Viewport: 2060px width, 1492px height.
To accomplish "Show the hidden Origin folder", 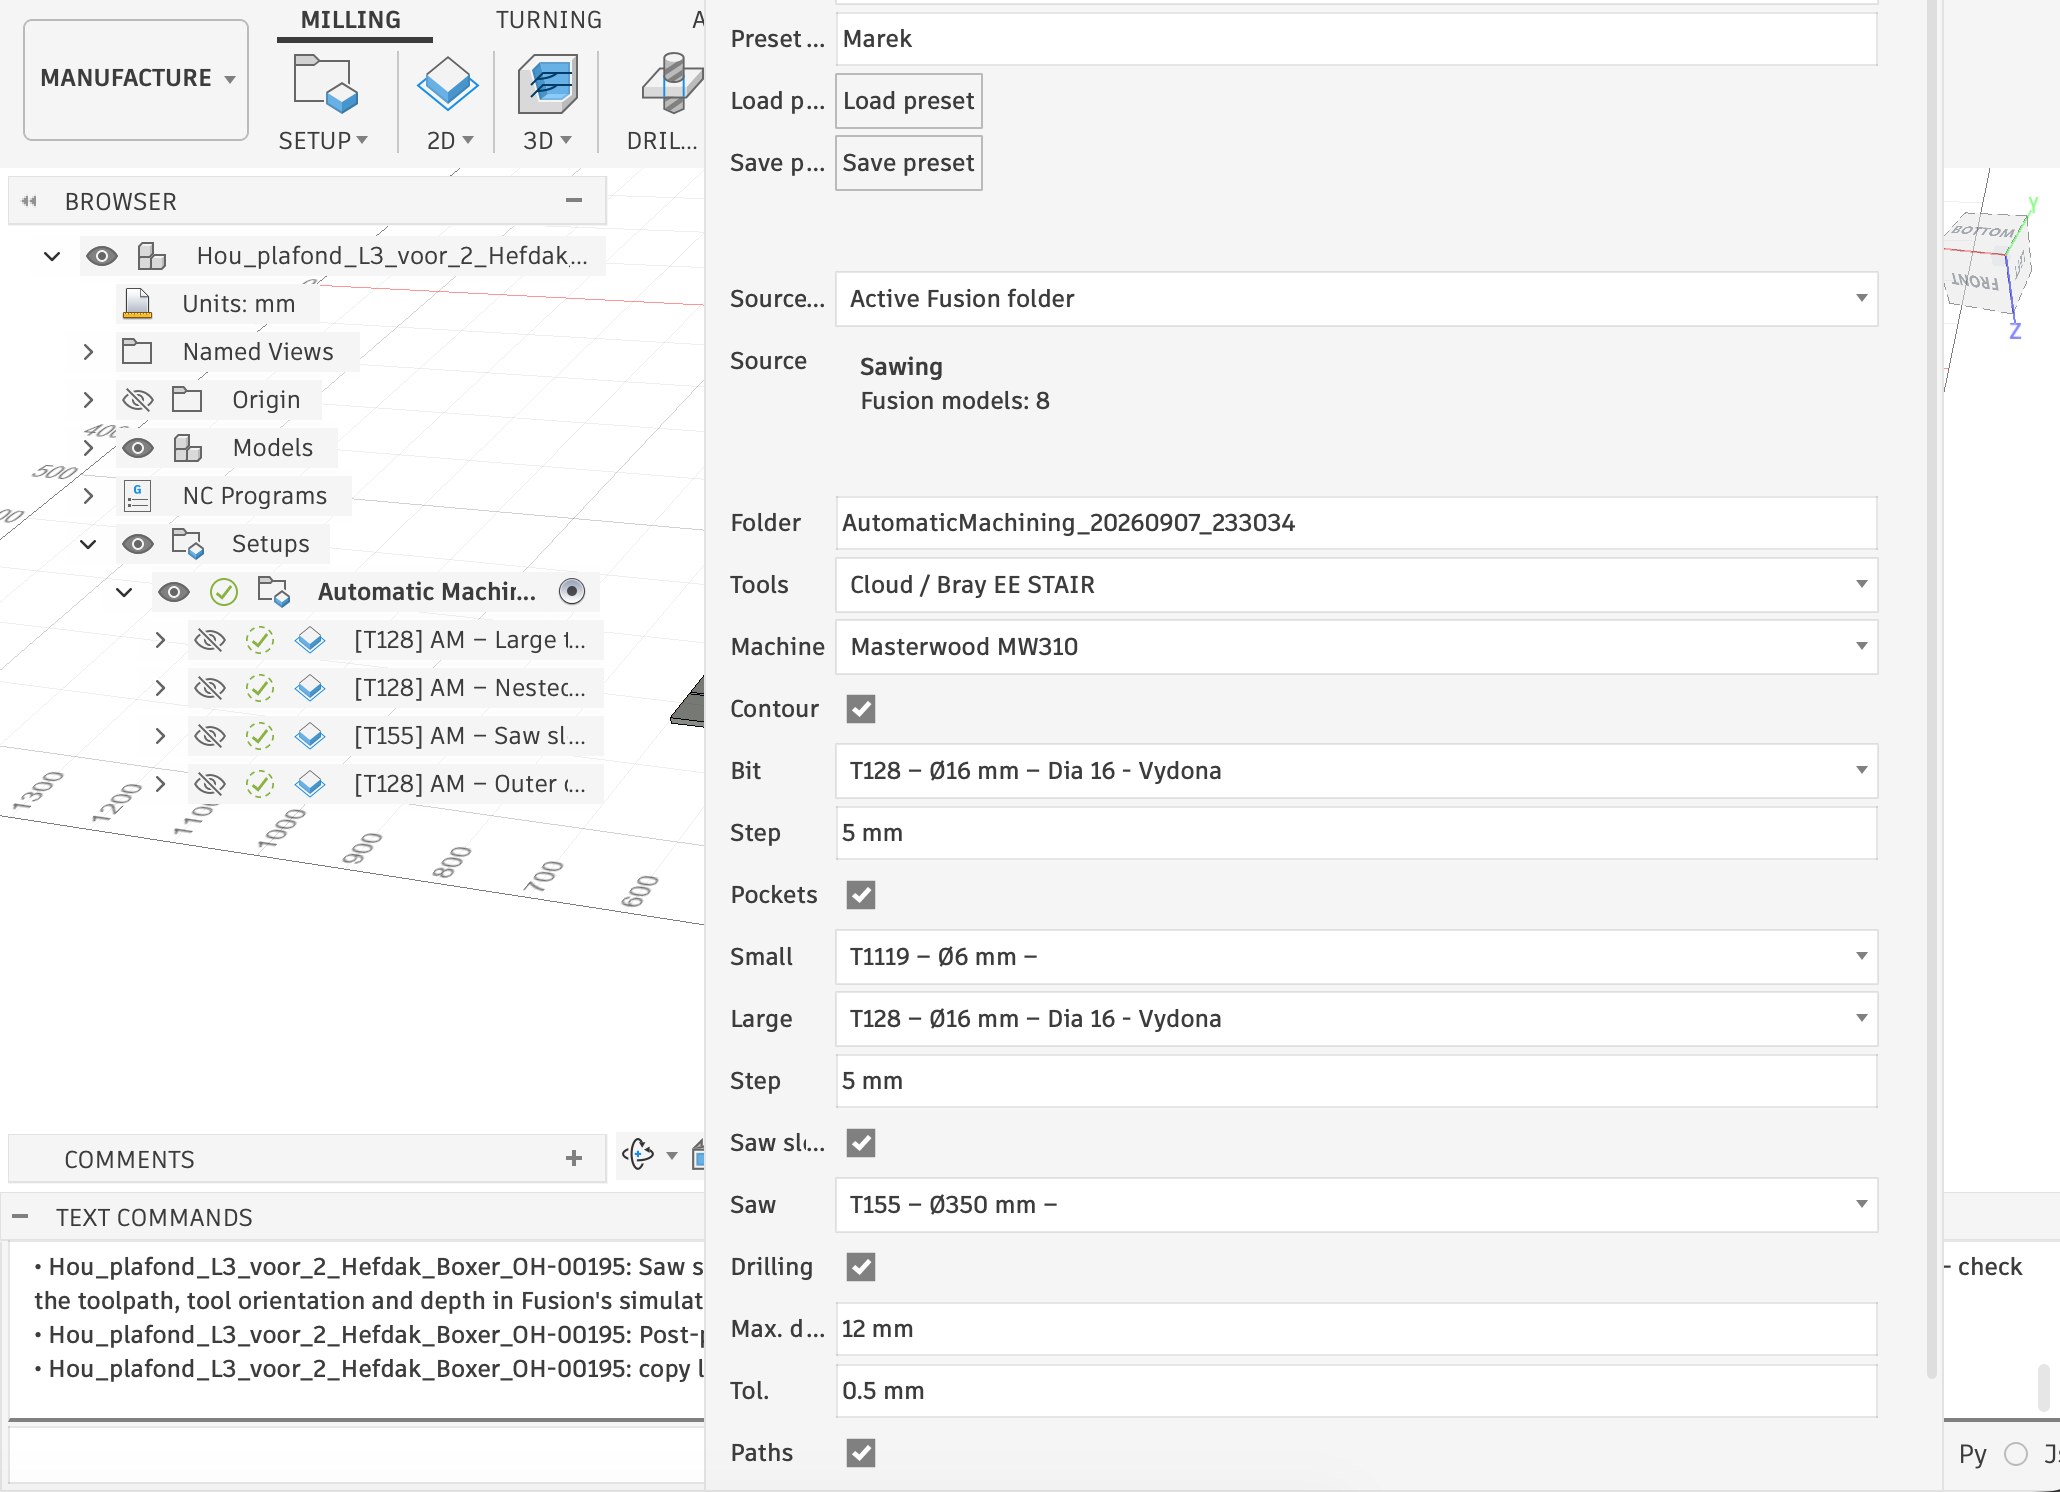I will point(138,400).
